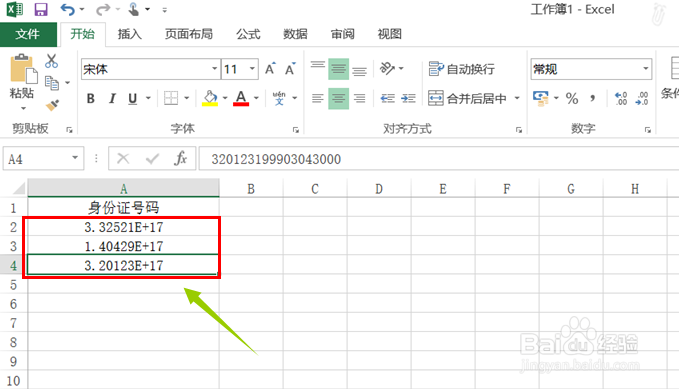679x389 pixels.
Task: Apply cell borders icon
Action: point(171,98)
